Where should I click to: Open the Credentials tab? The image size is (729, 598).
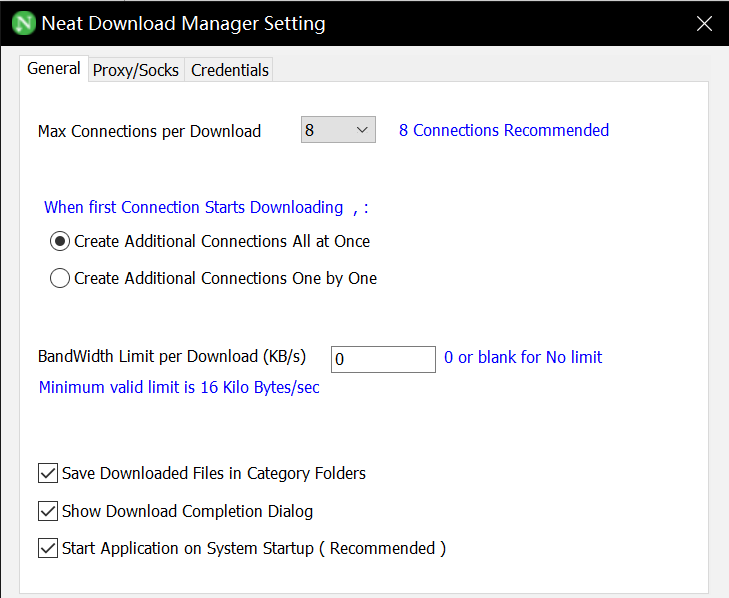pyautogui.click(x=230, y=70)
